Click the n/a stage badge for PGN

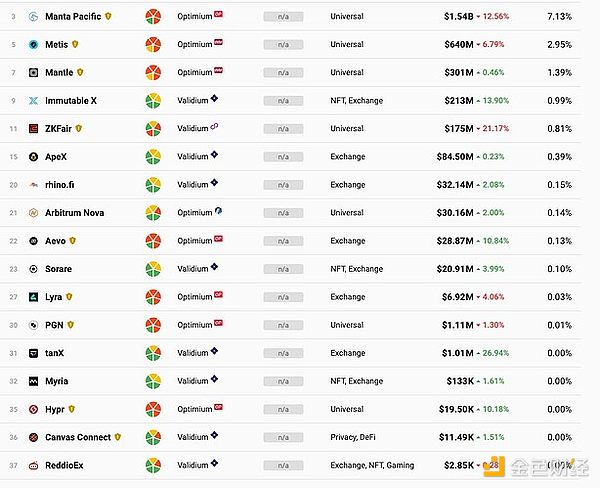283,325
